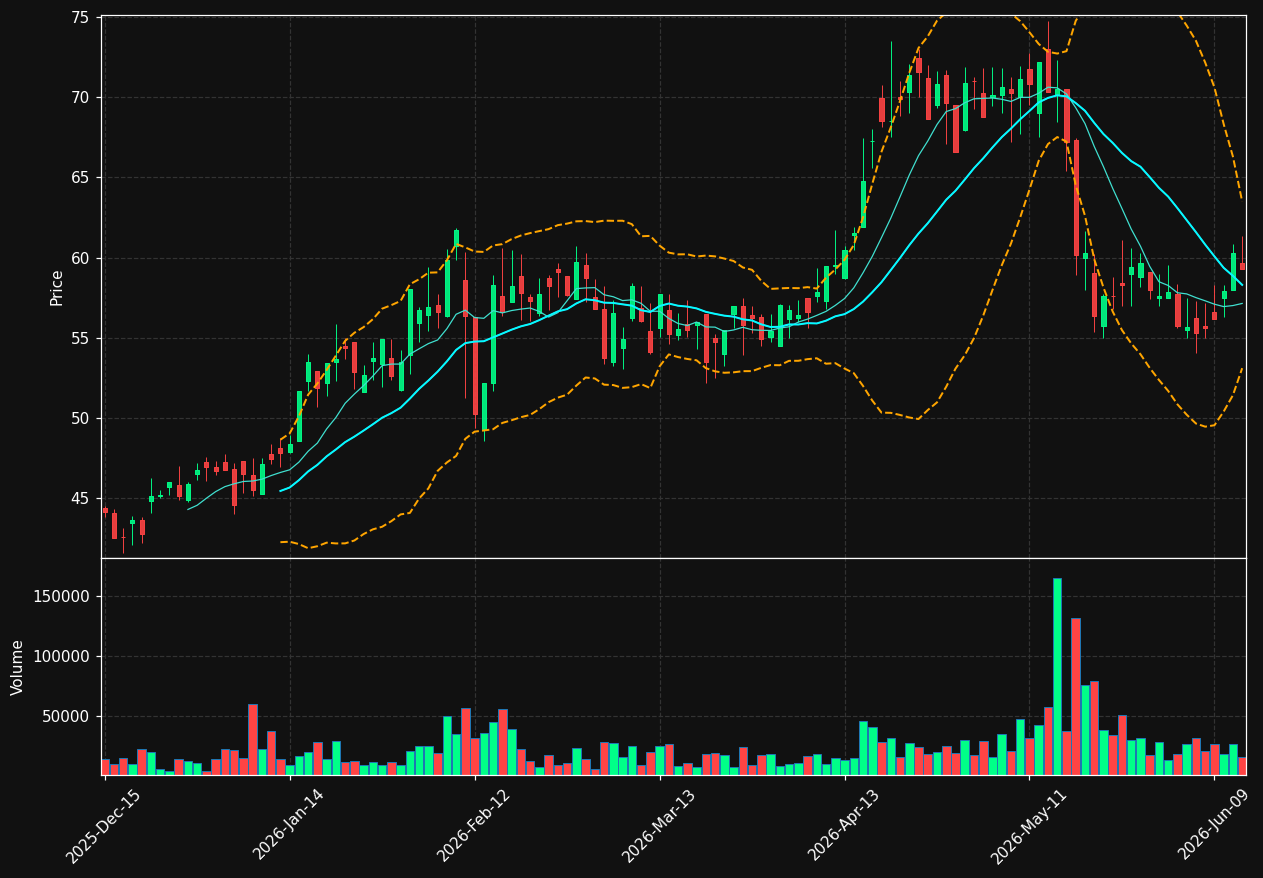Click the 65 price axis tick

80,177
